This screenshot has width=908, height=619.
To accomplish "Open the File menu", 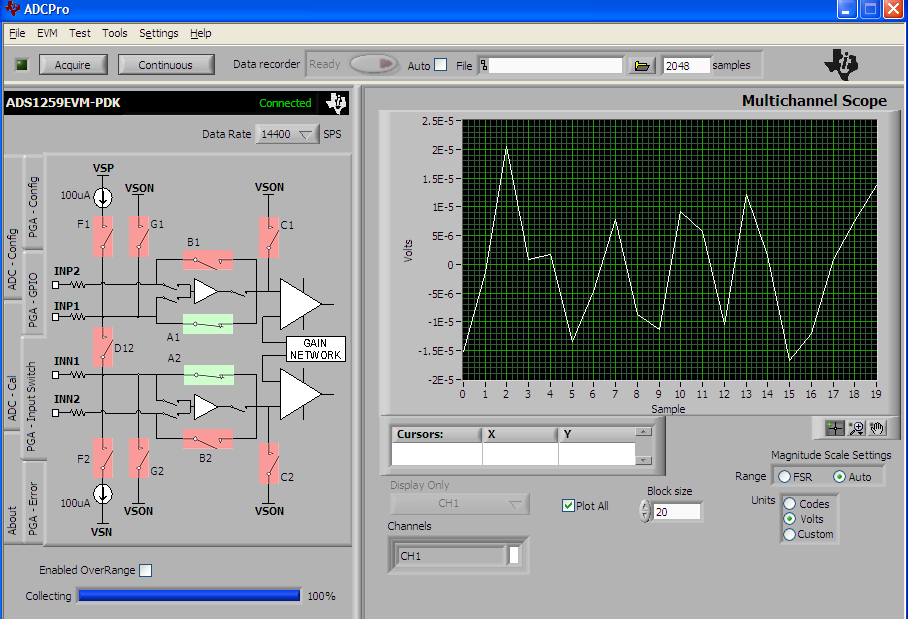I will point(17,34).
